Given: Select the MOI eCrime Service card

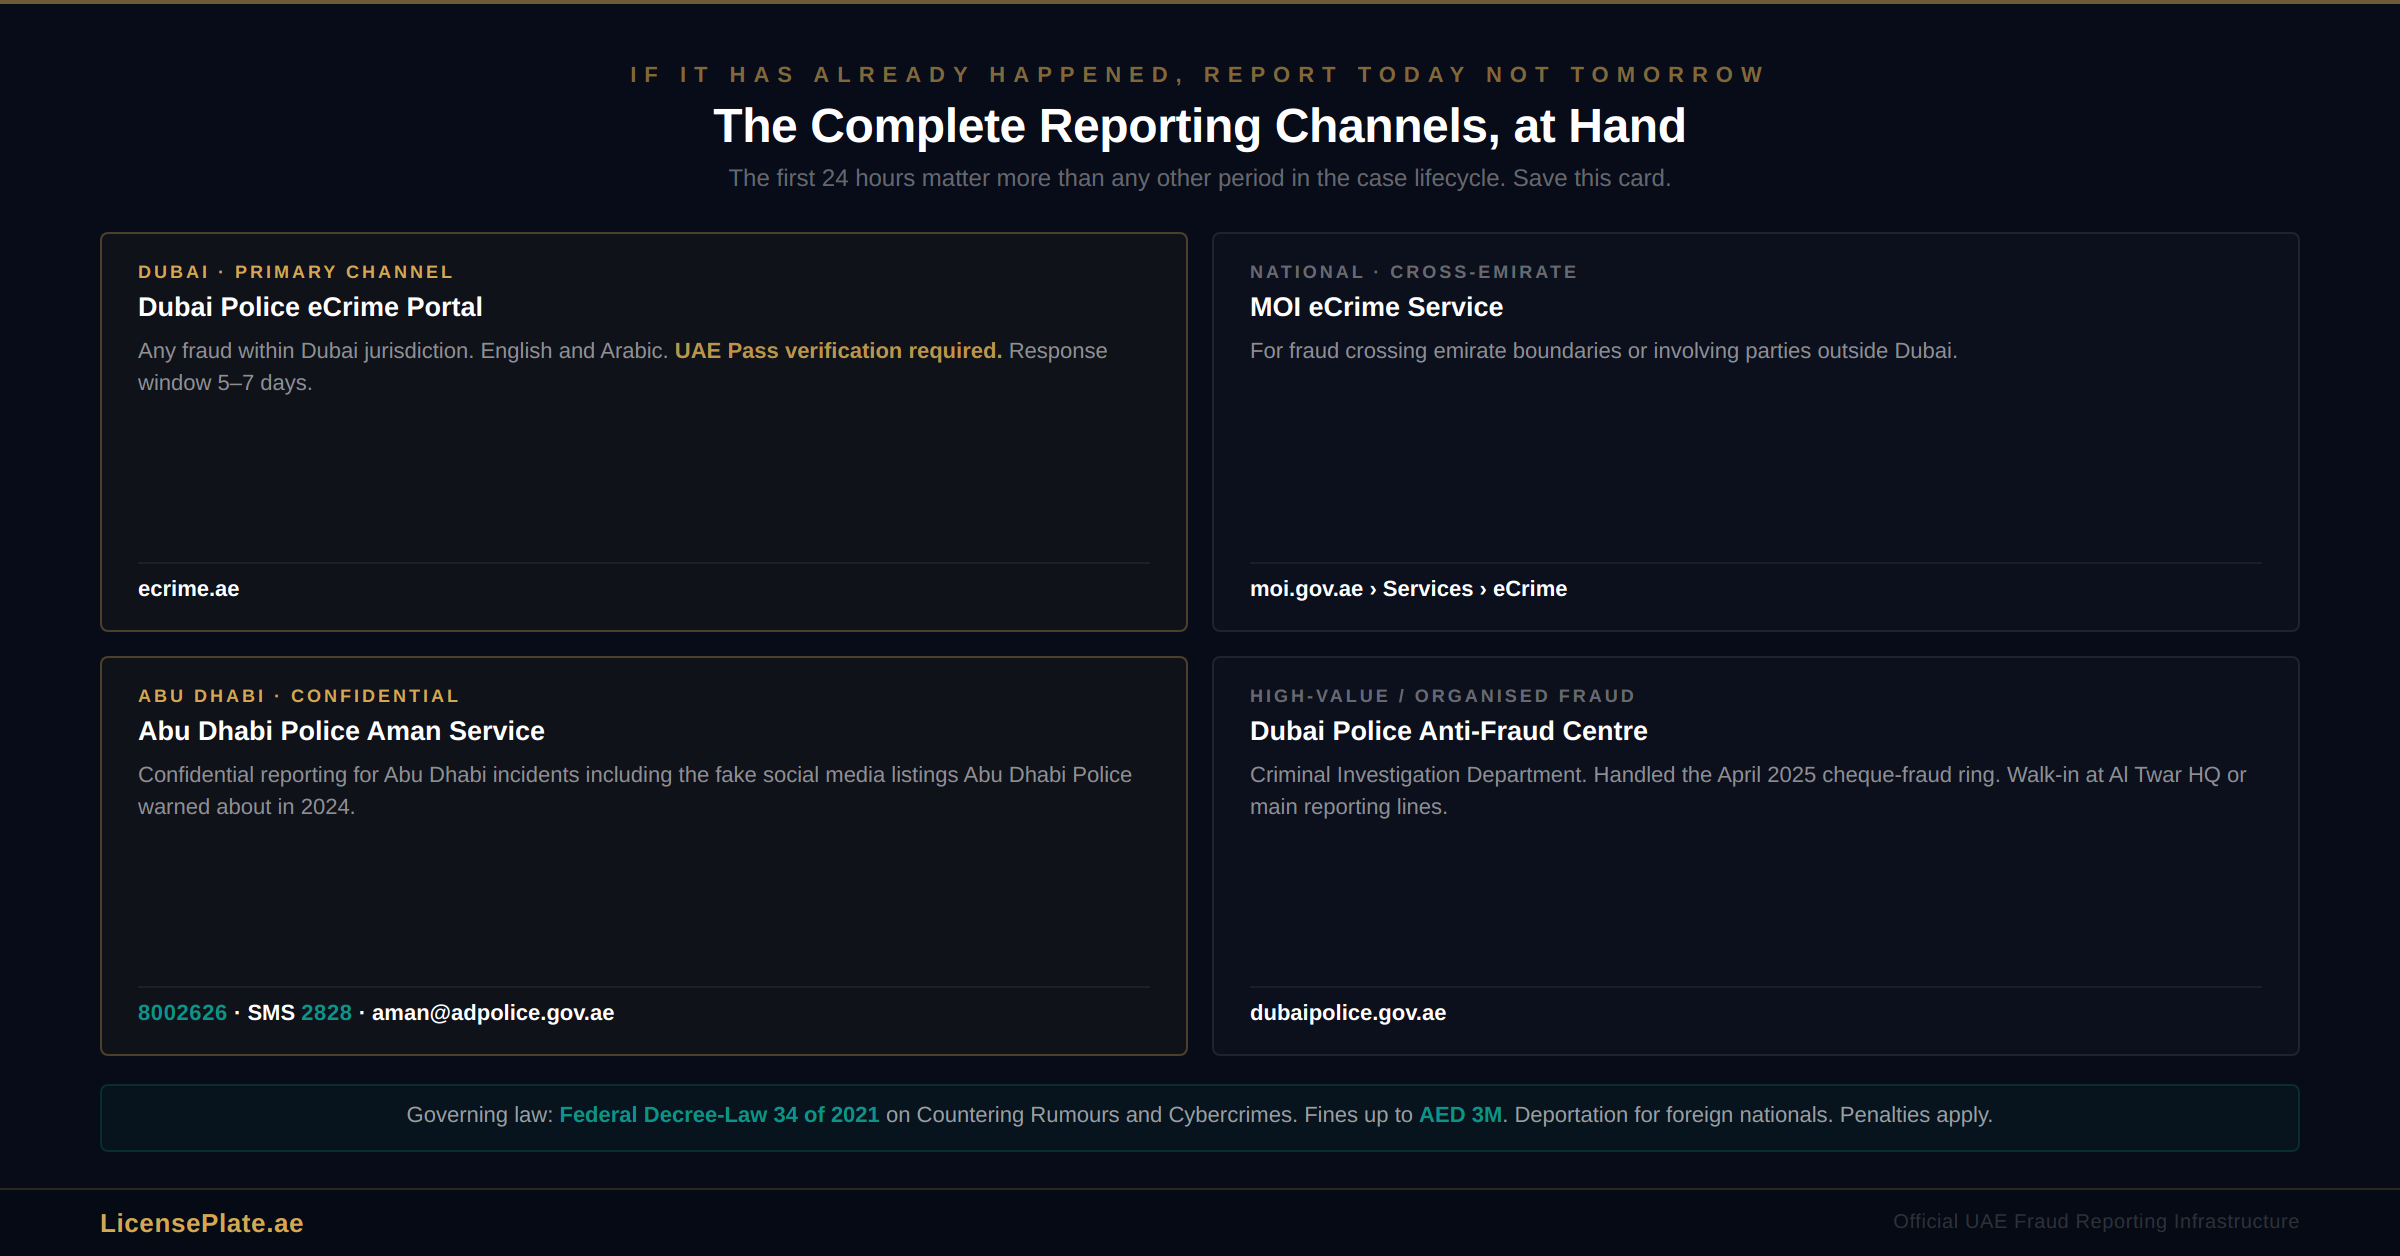Looking at the screenshot, I should (x=1755, y=432).
